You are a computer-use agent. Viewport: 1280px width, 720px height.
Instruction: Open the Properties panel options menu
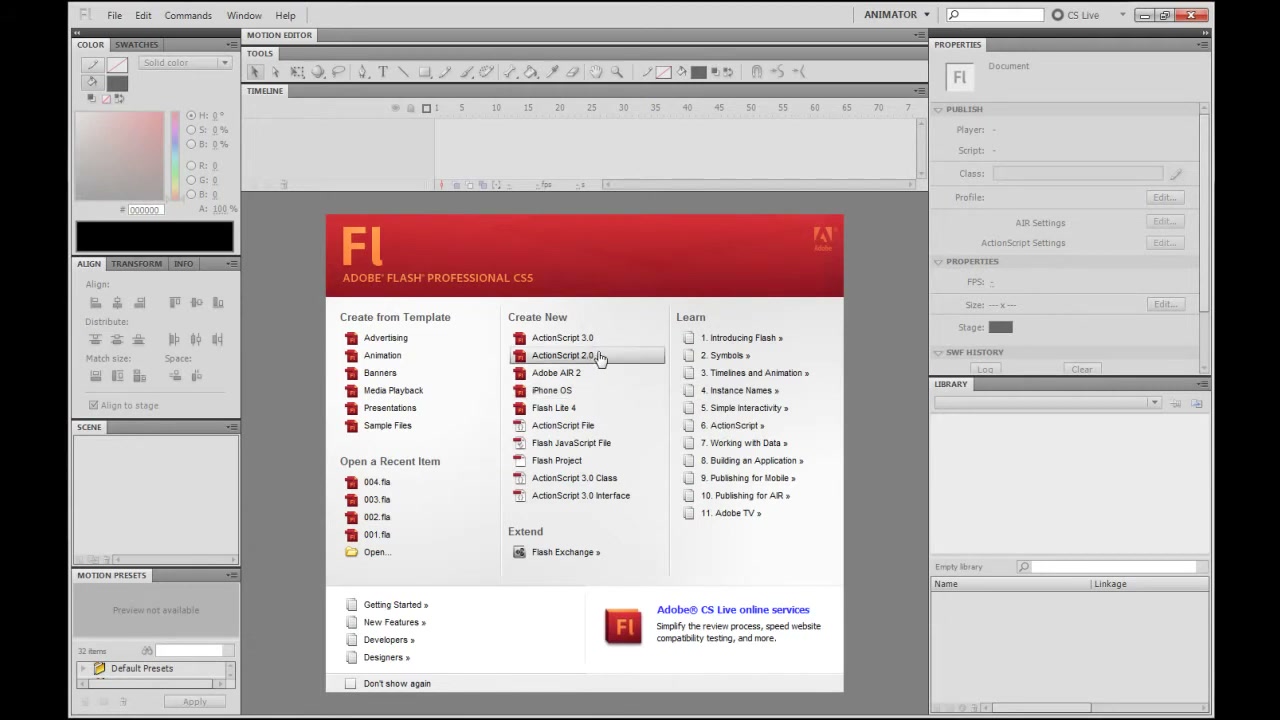[x=1202, y=45]
